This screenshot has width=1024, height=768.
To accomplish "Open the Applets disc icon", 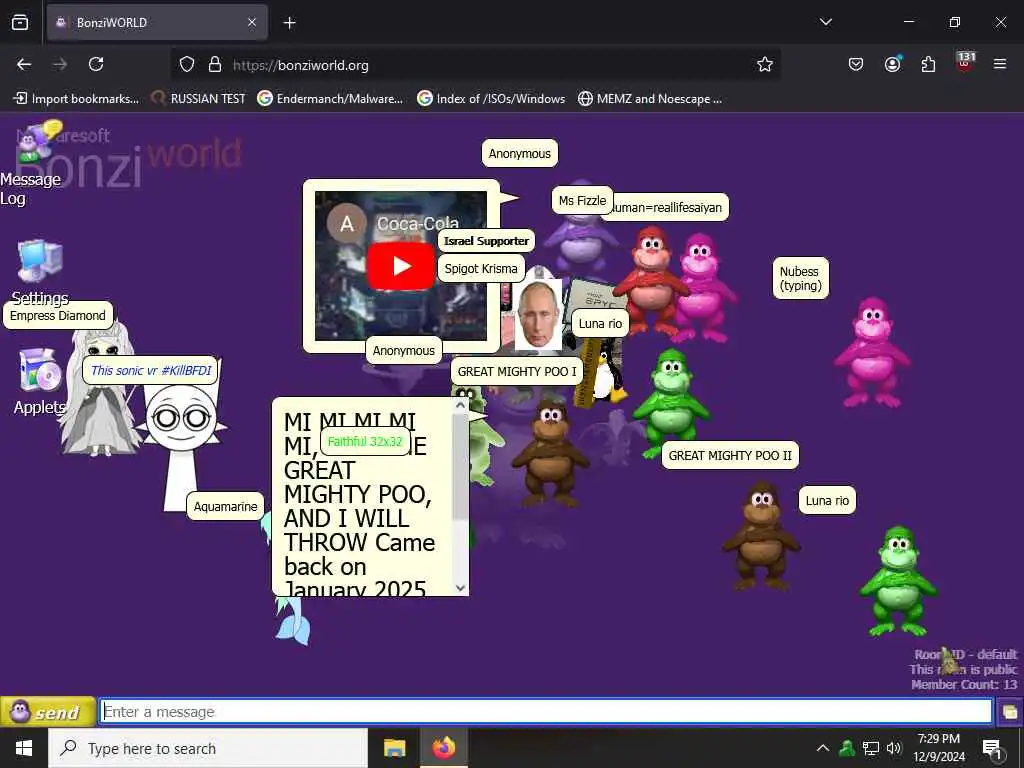I will click(x=40, y=370).
